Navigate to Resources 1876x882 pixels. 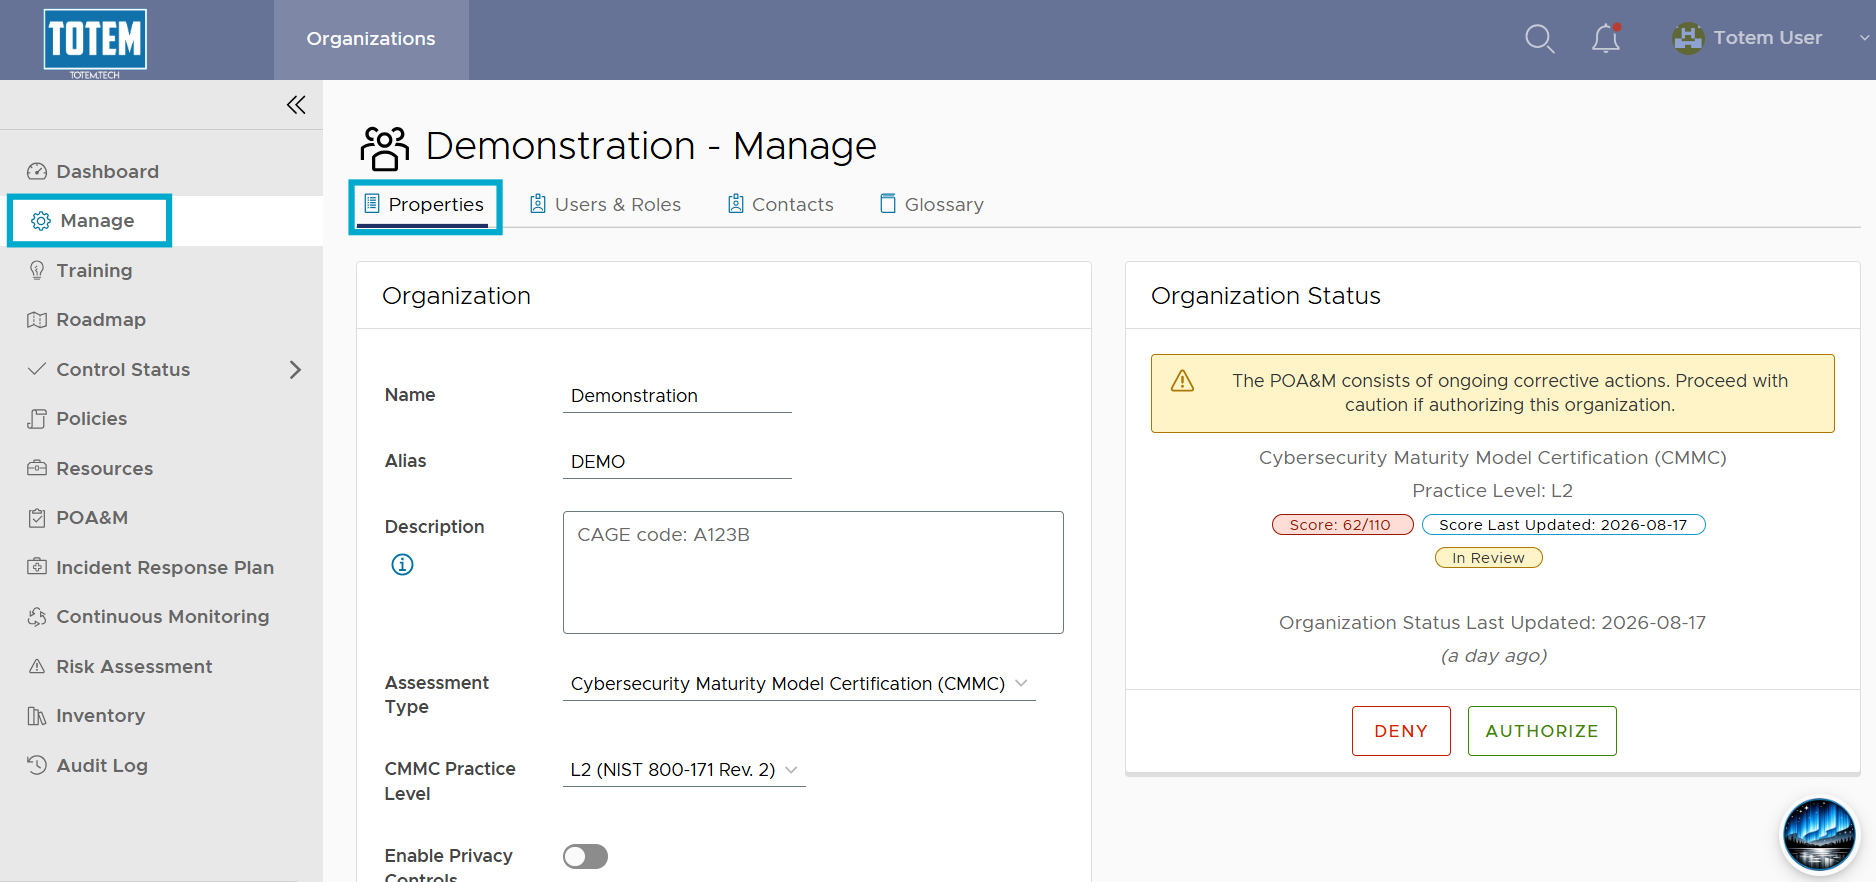pos(161,468)
